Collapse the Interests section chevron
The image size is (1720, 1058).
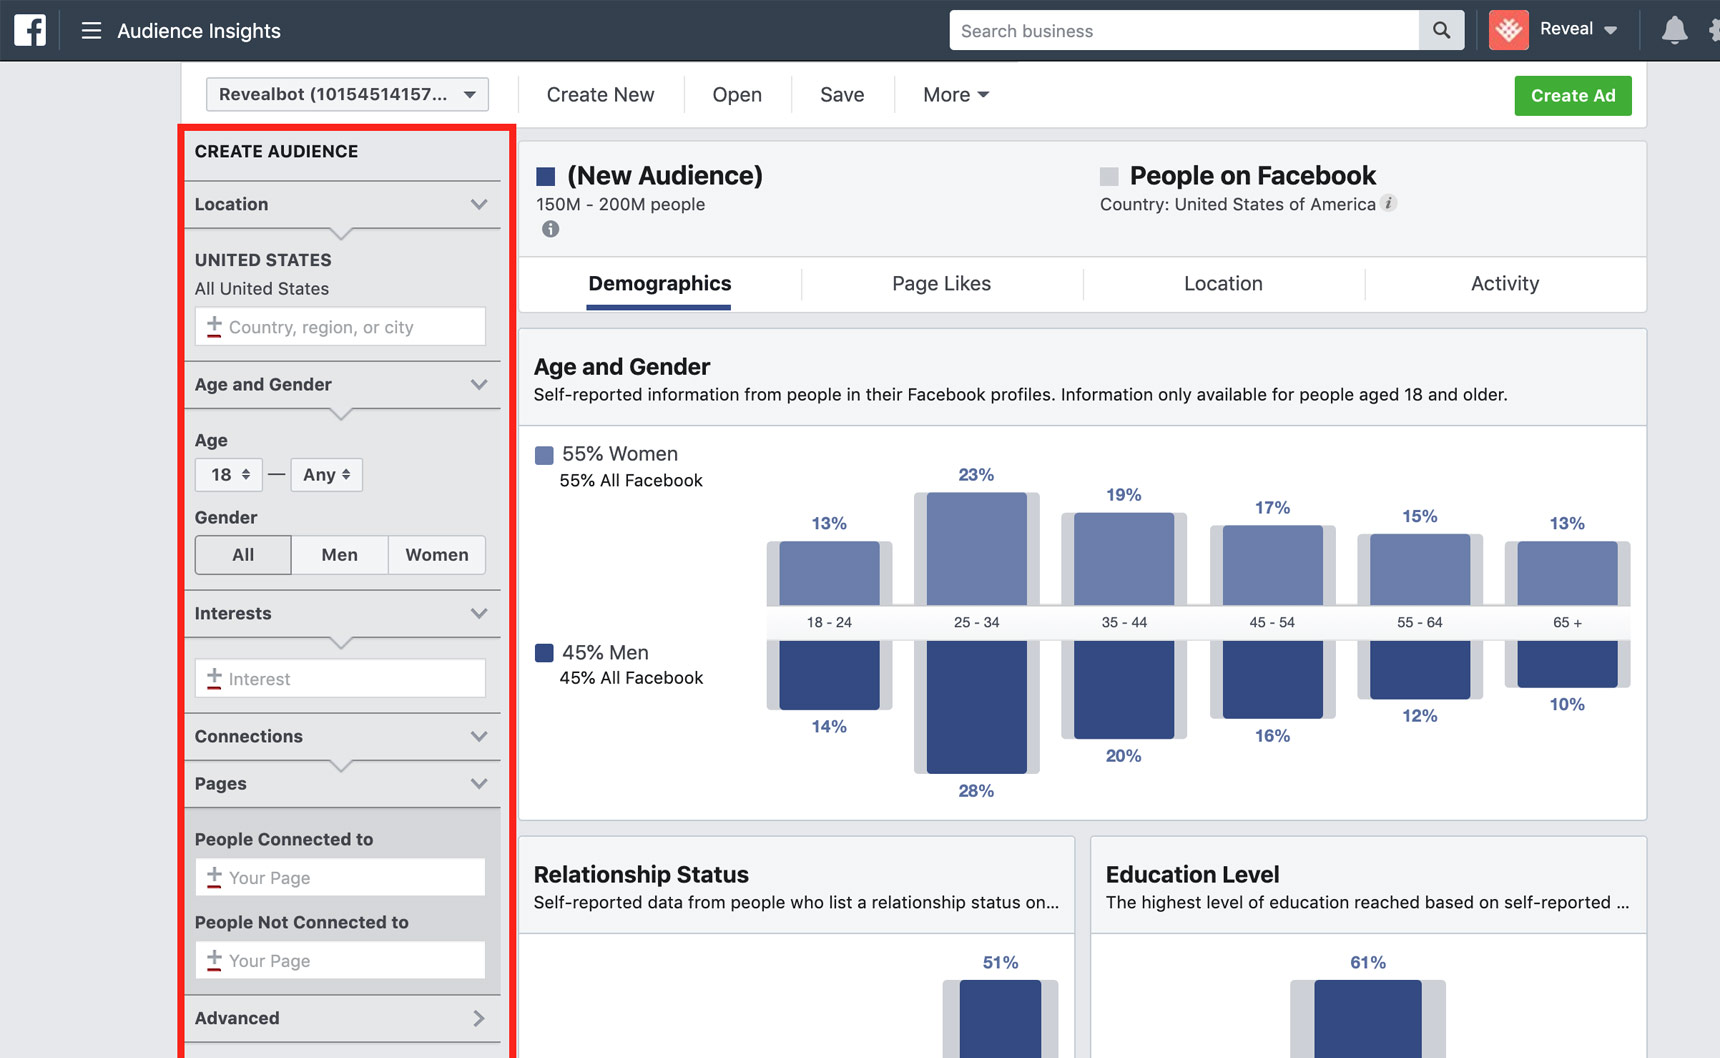(x=479, y=614)
